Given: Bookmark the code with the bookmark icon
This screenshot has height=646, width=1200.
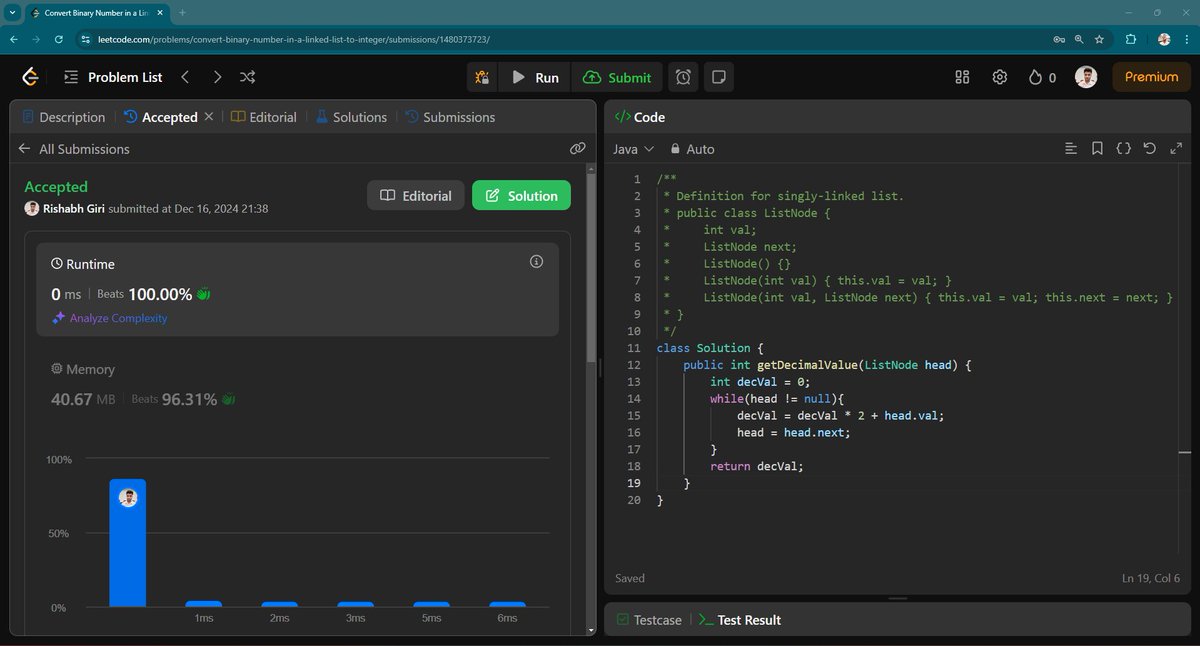Looking at the screenshot, I should tap(1097, 148).
